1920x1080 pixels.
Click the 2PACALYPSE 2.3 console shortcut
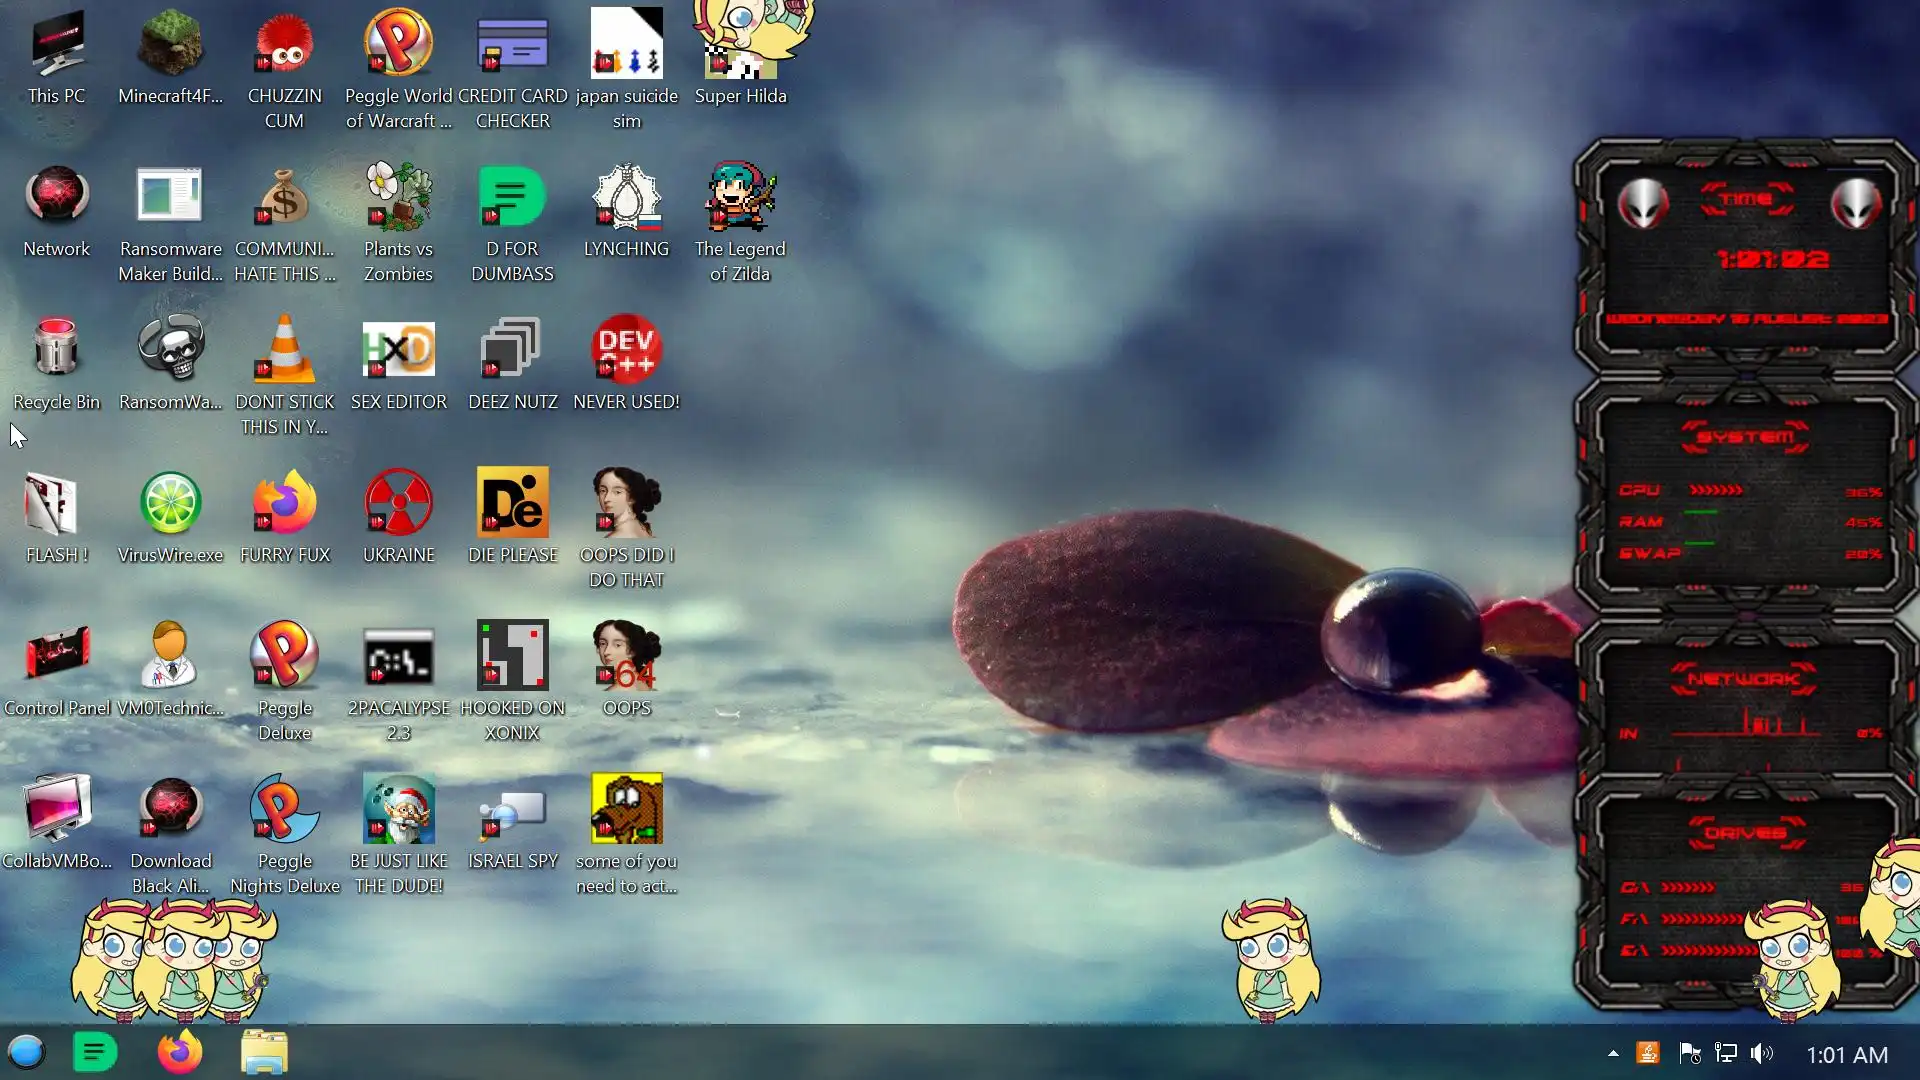tap(398, 656)
